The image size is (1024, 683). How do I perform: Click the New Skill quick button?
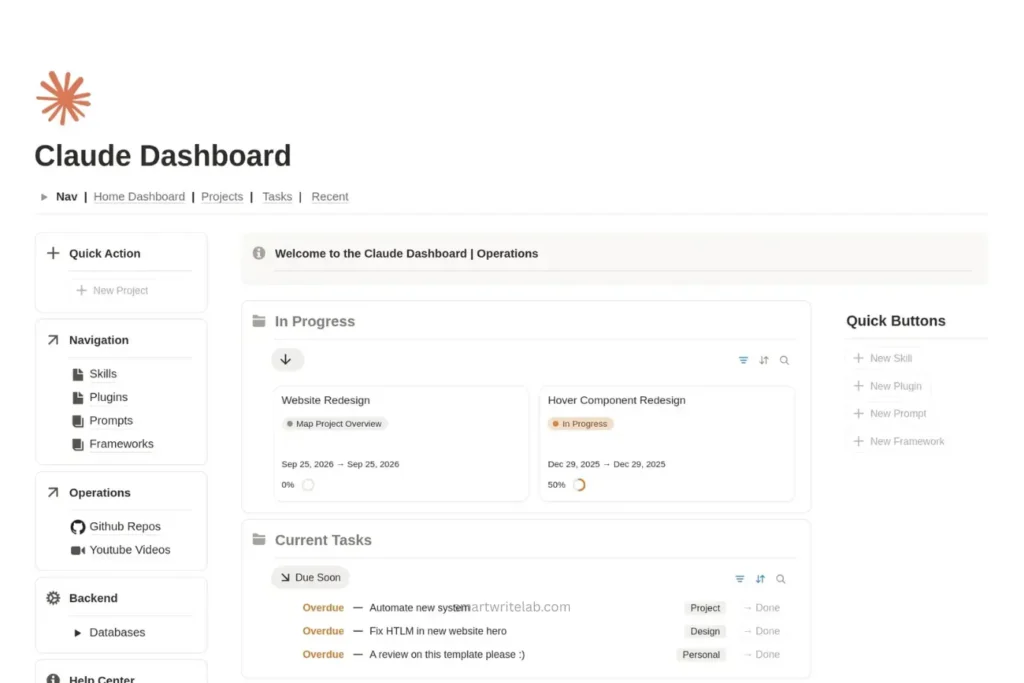pyautogui.click(x=883, y=358)
